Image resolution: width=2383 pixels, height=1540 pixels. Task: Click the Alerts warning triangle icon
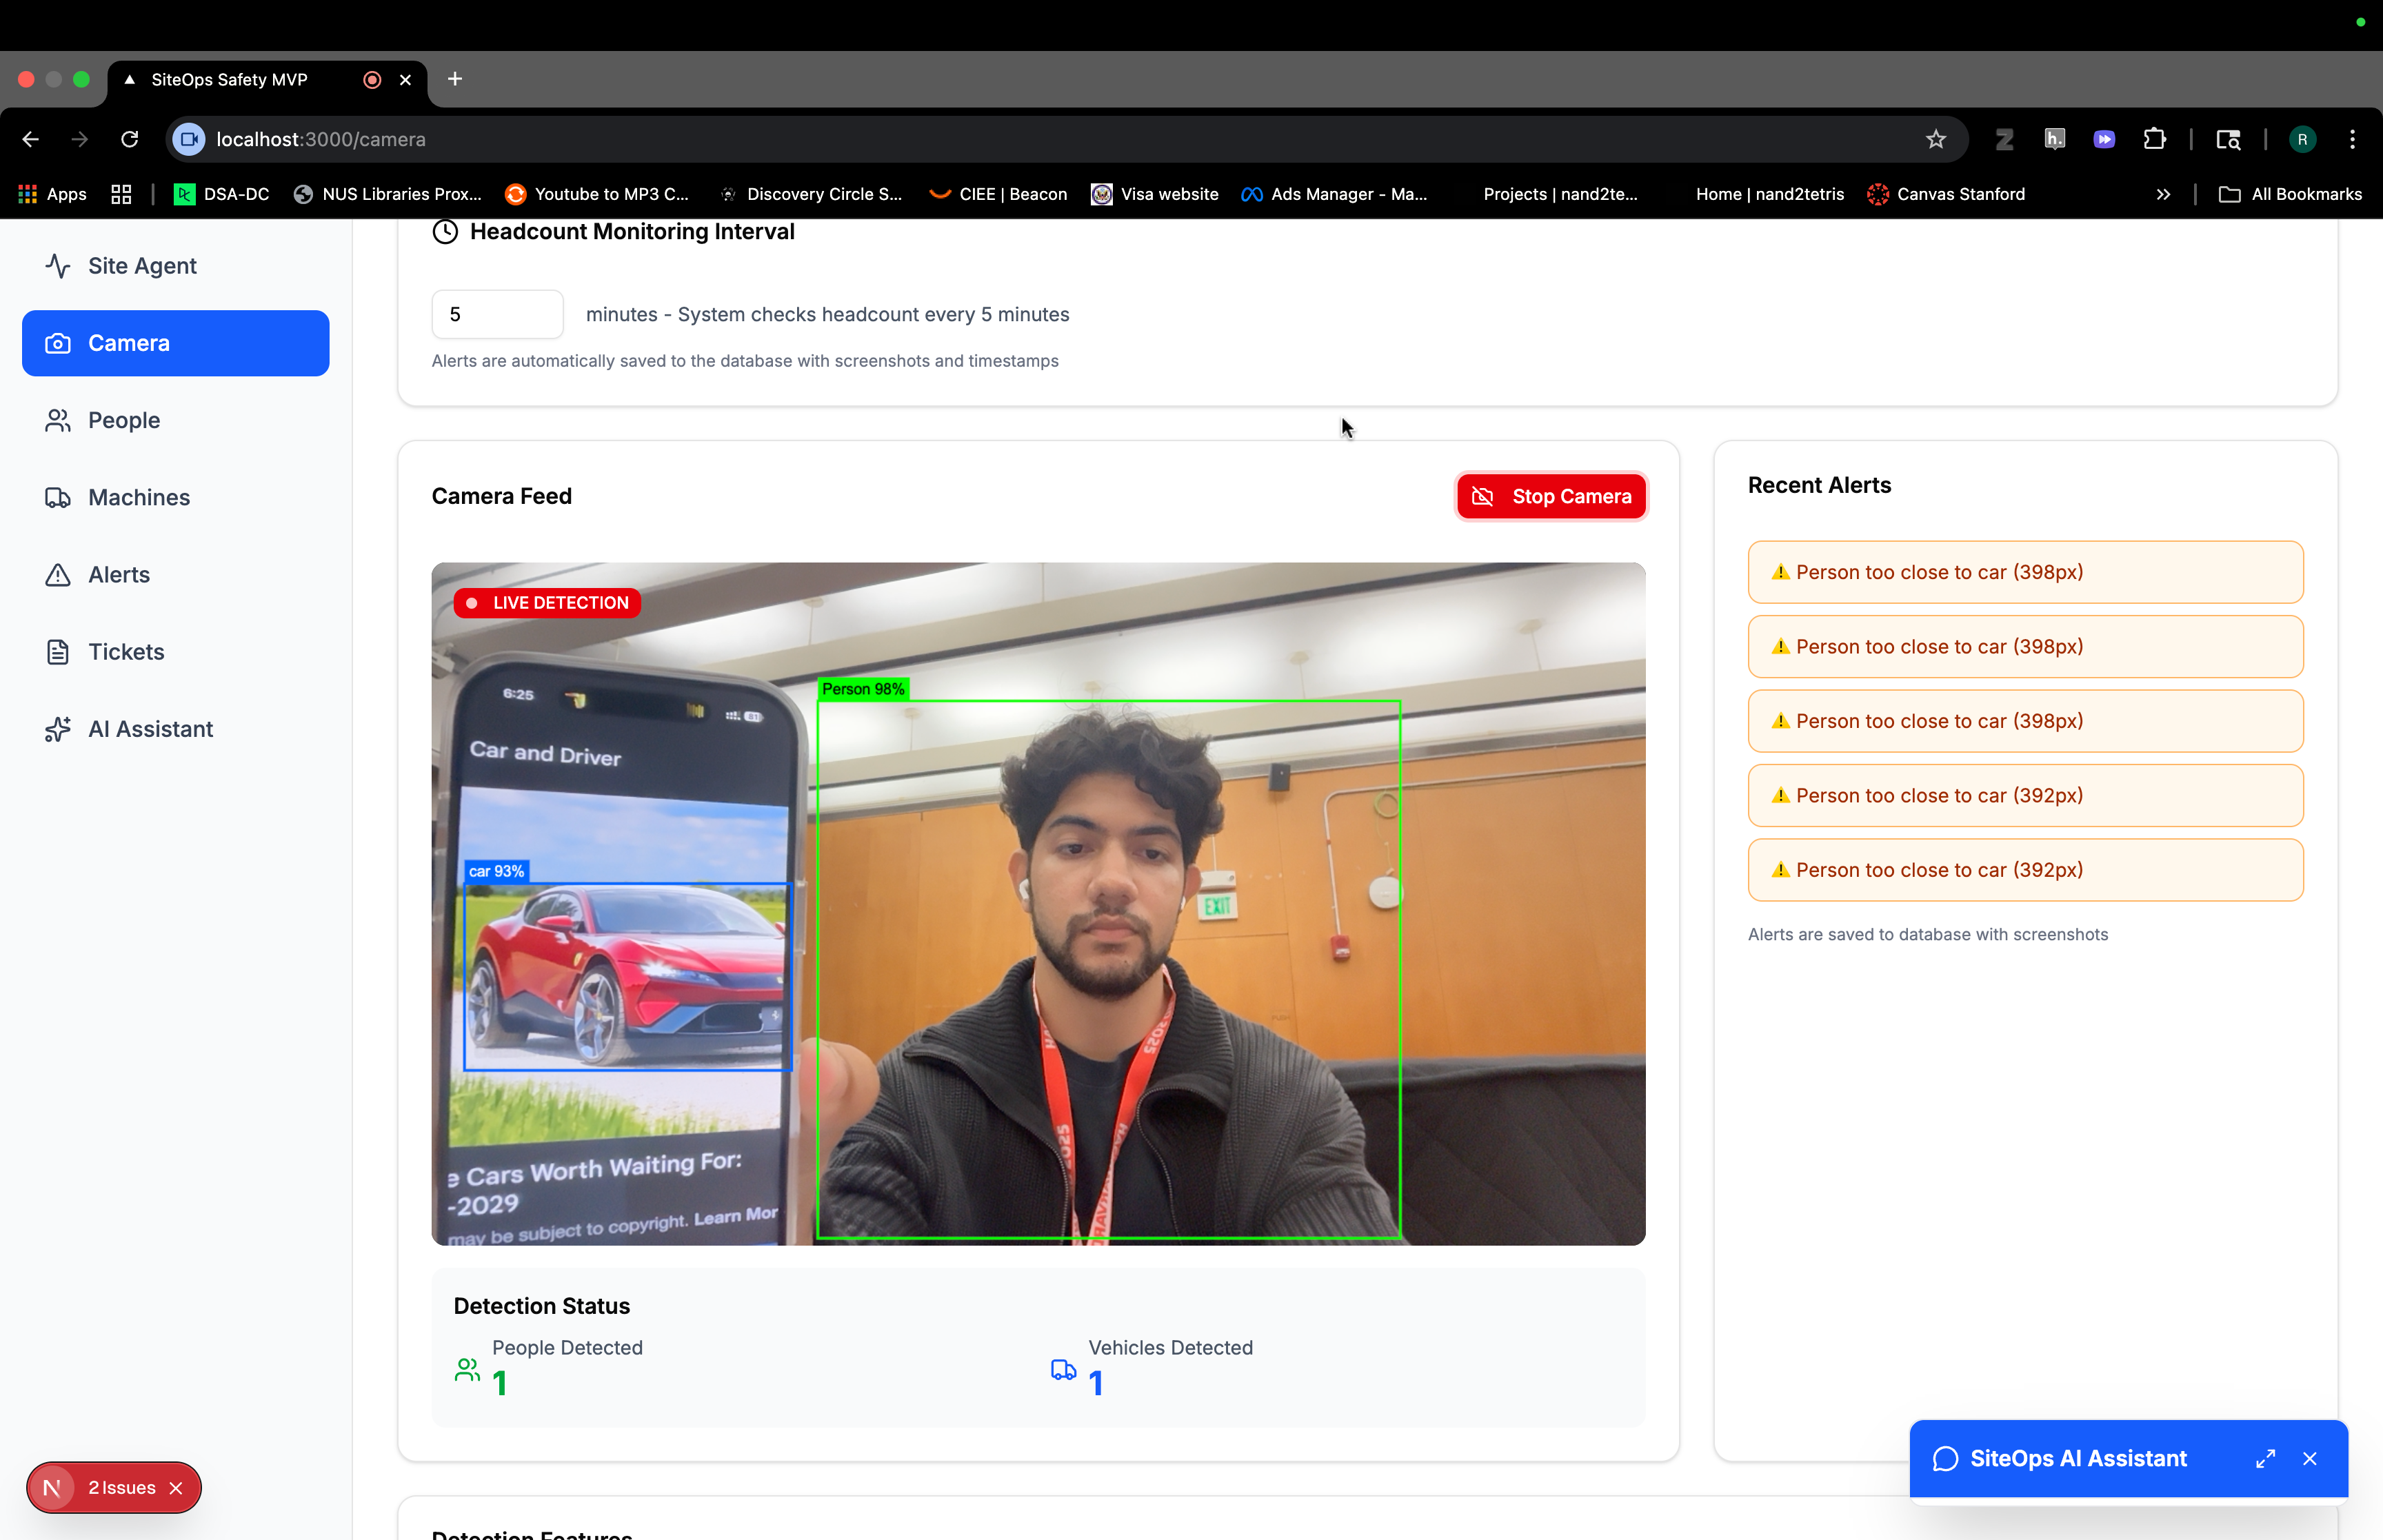coord(58,575)
